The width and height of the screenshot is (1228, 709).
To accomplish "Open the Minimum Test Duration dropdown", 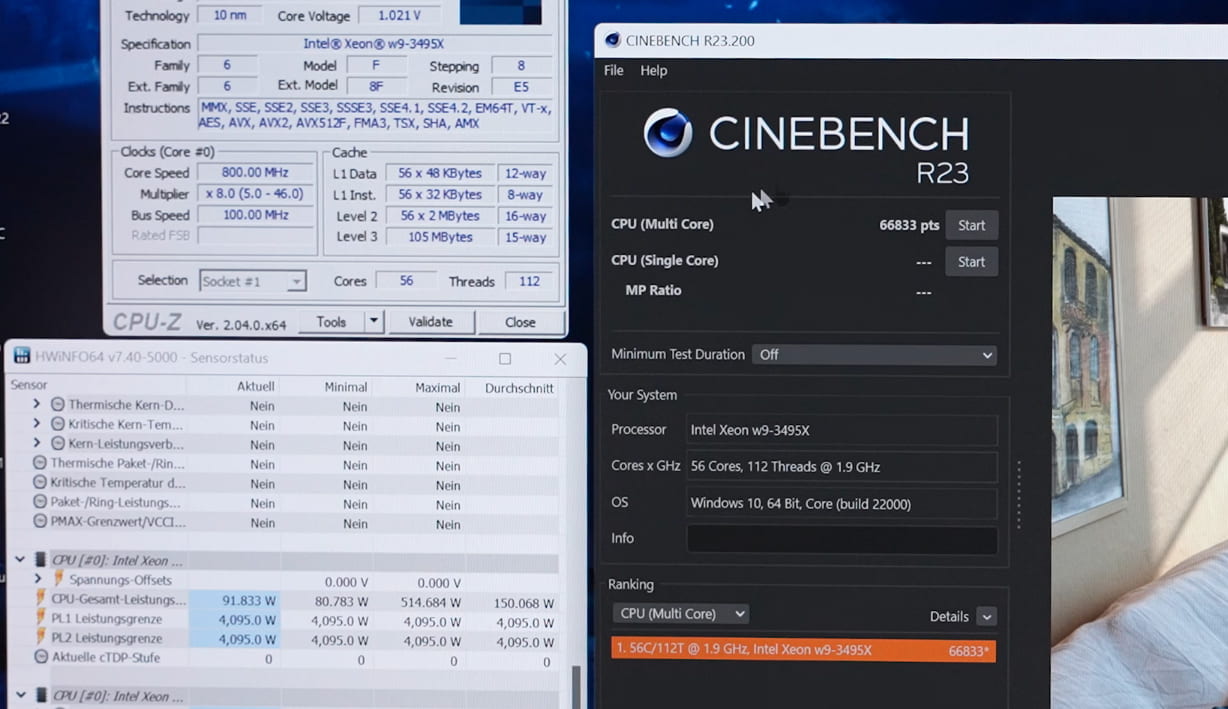I will (x=874, y=355).
